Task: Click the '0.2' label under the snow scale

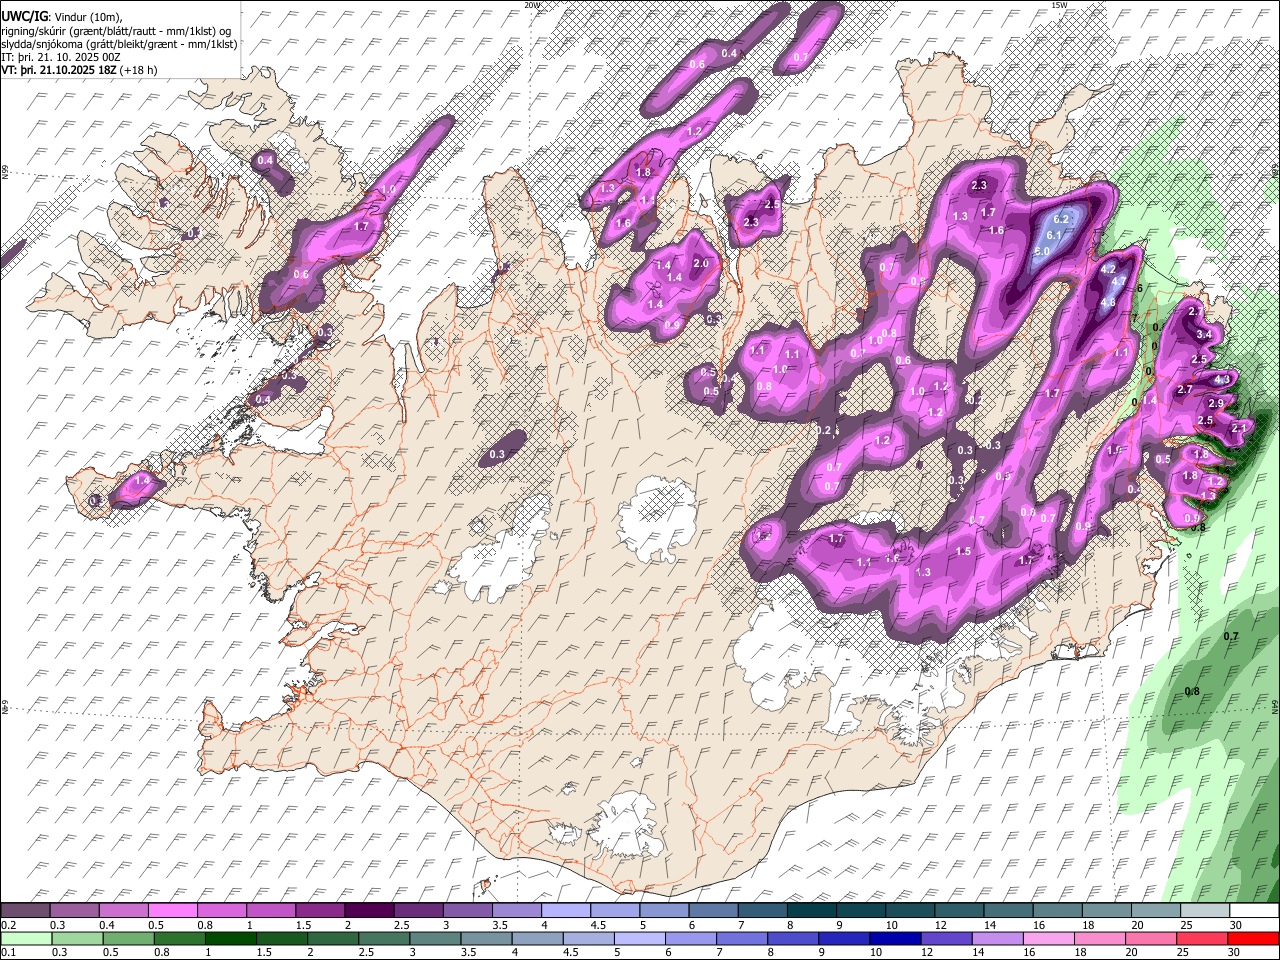Action: click(x=9, y=925)
